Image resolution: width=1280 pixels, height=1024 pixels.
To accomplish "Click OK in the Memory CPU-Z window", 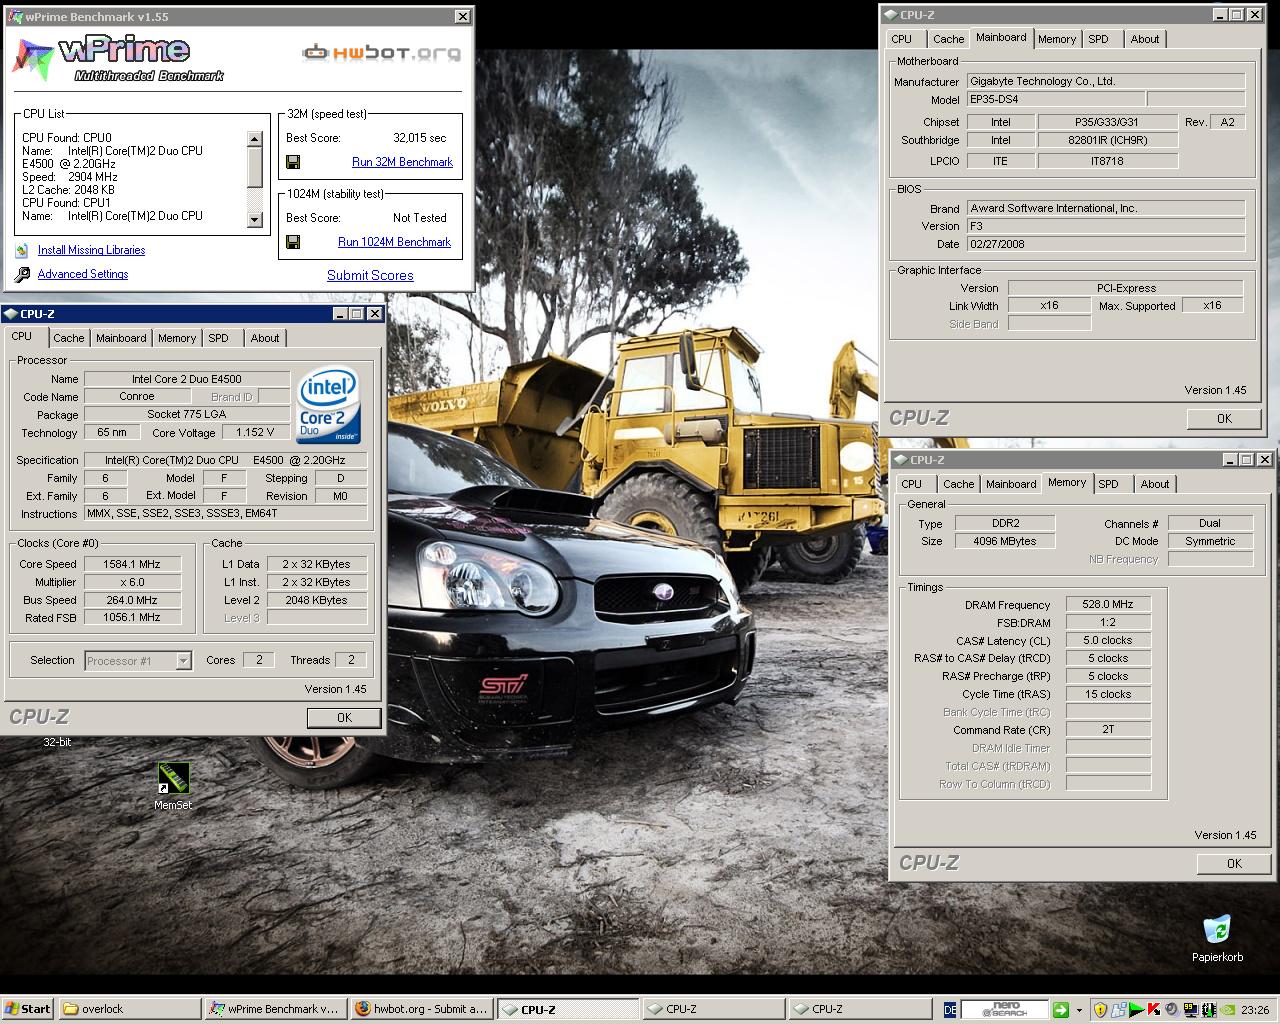I will tap(1234, 863).
